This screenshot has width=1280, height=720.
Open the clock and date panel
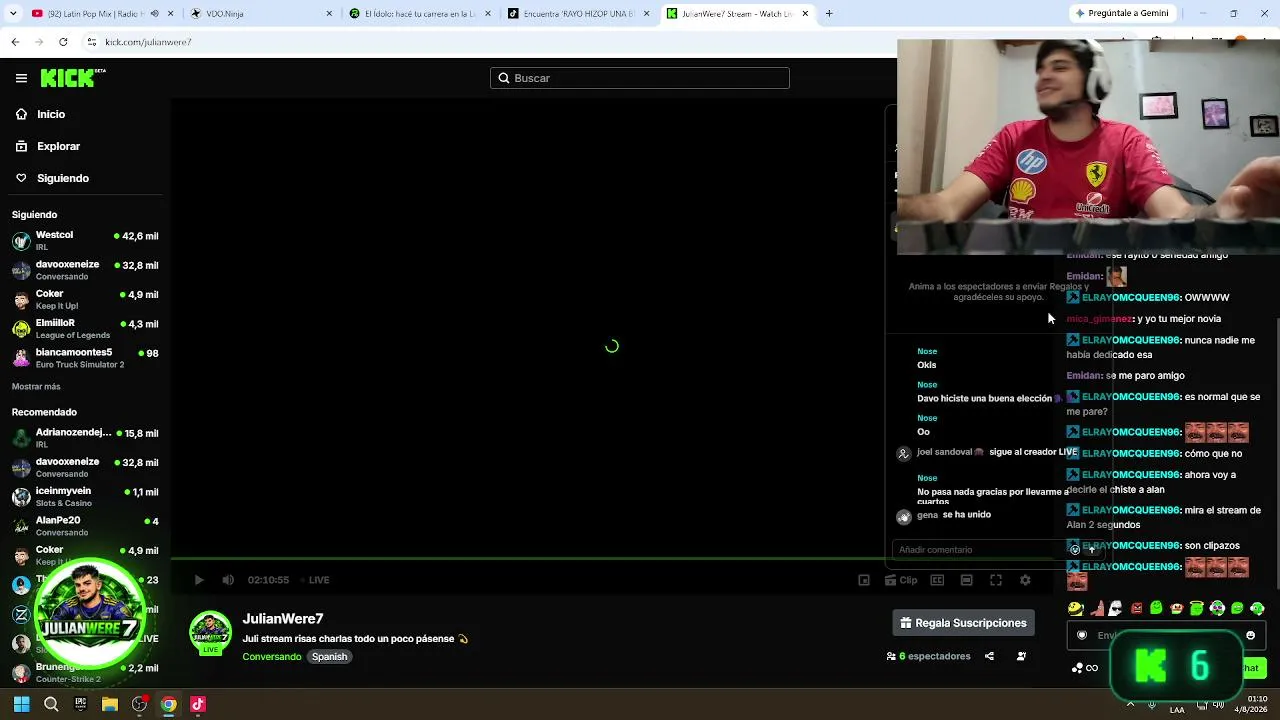1252,704
